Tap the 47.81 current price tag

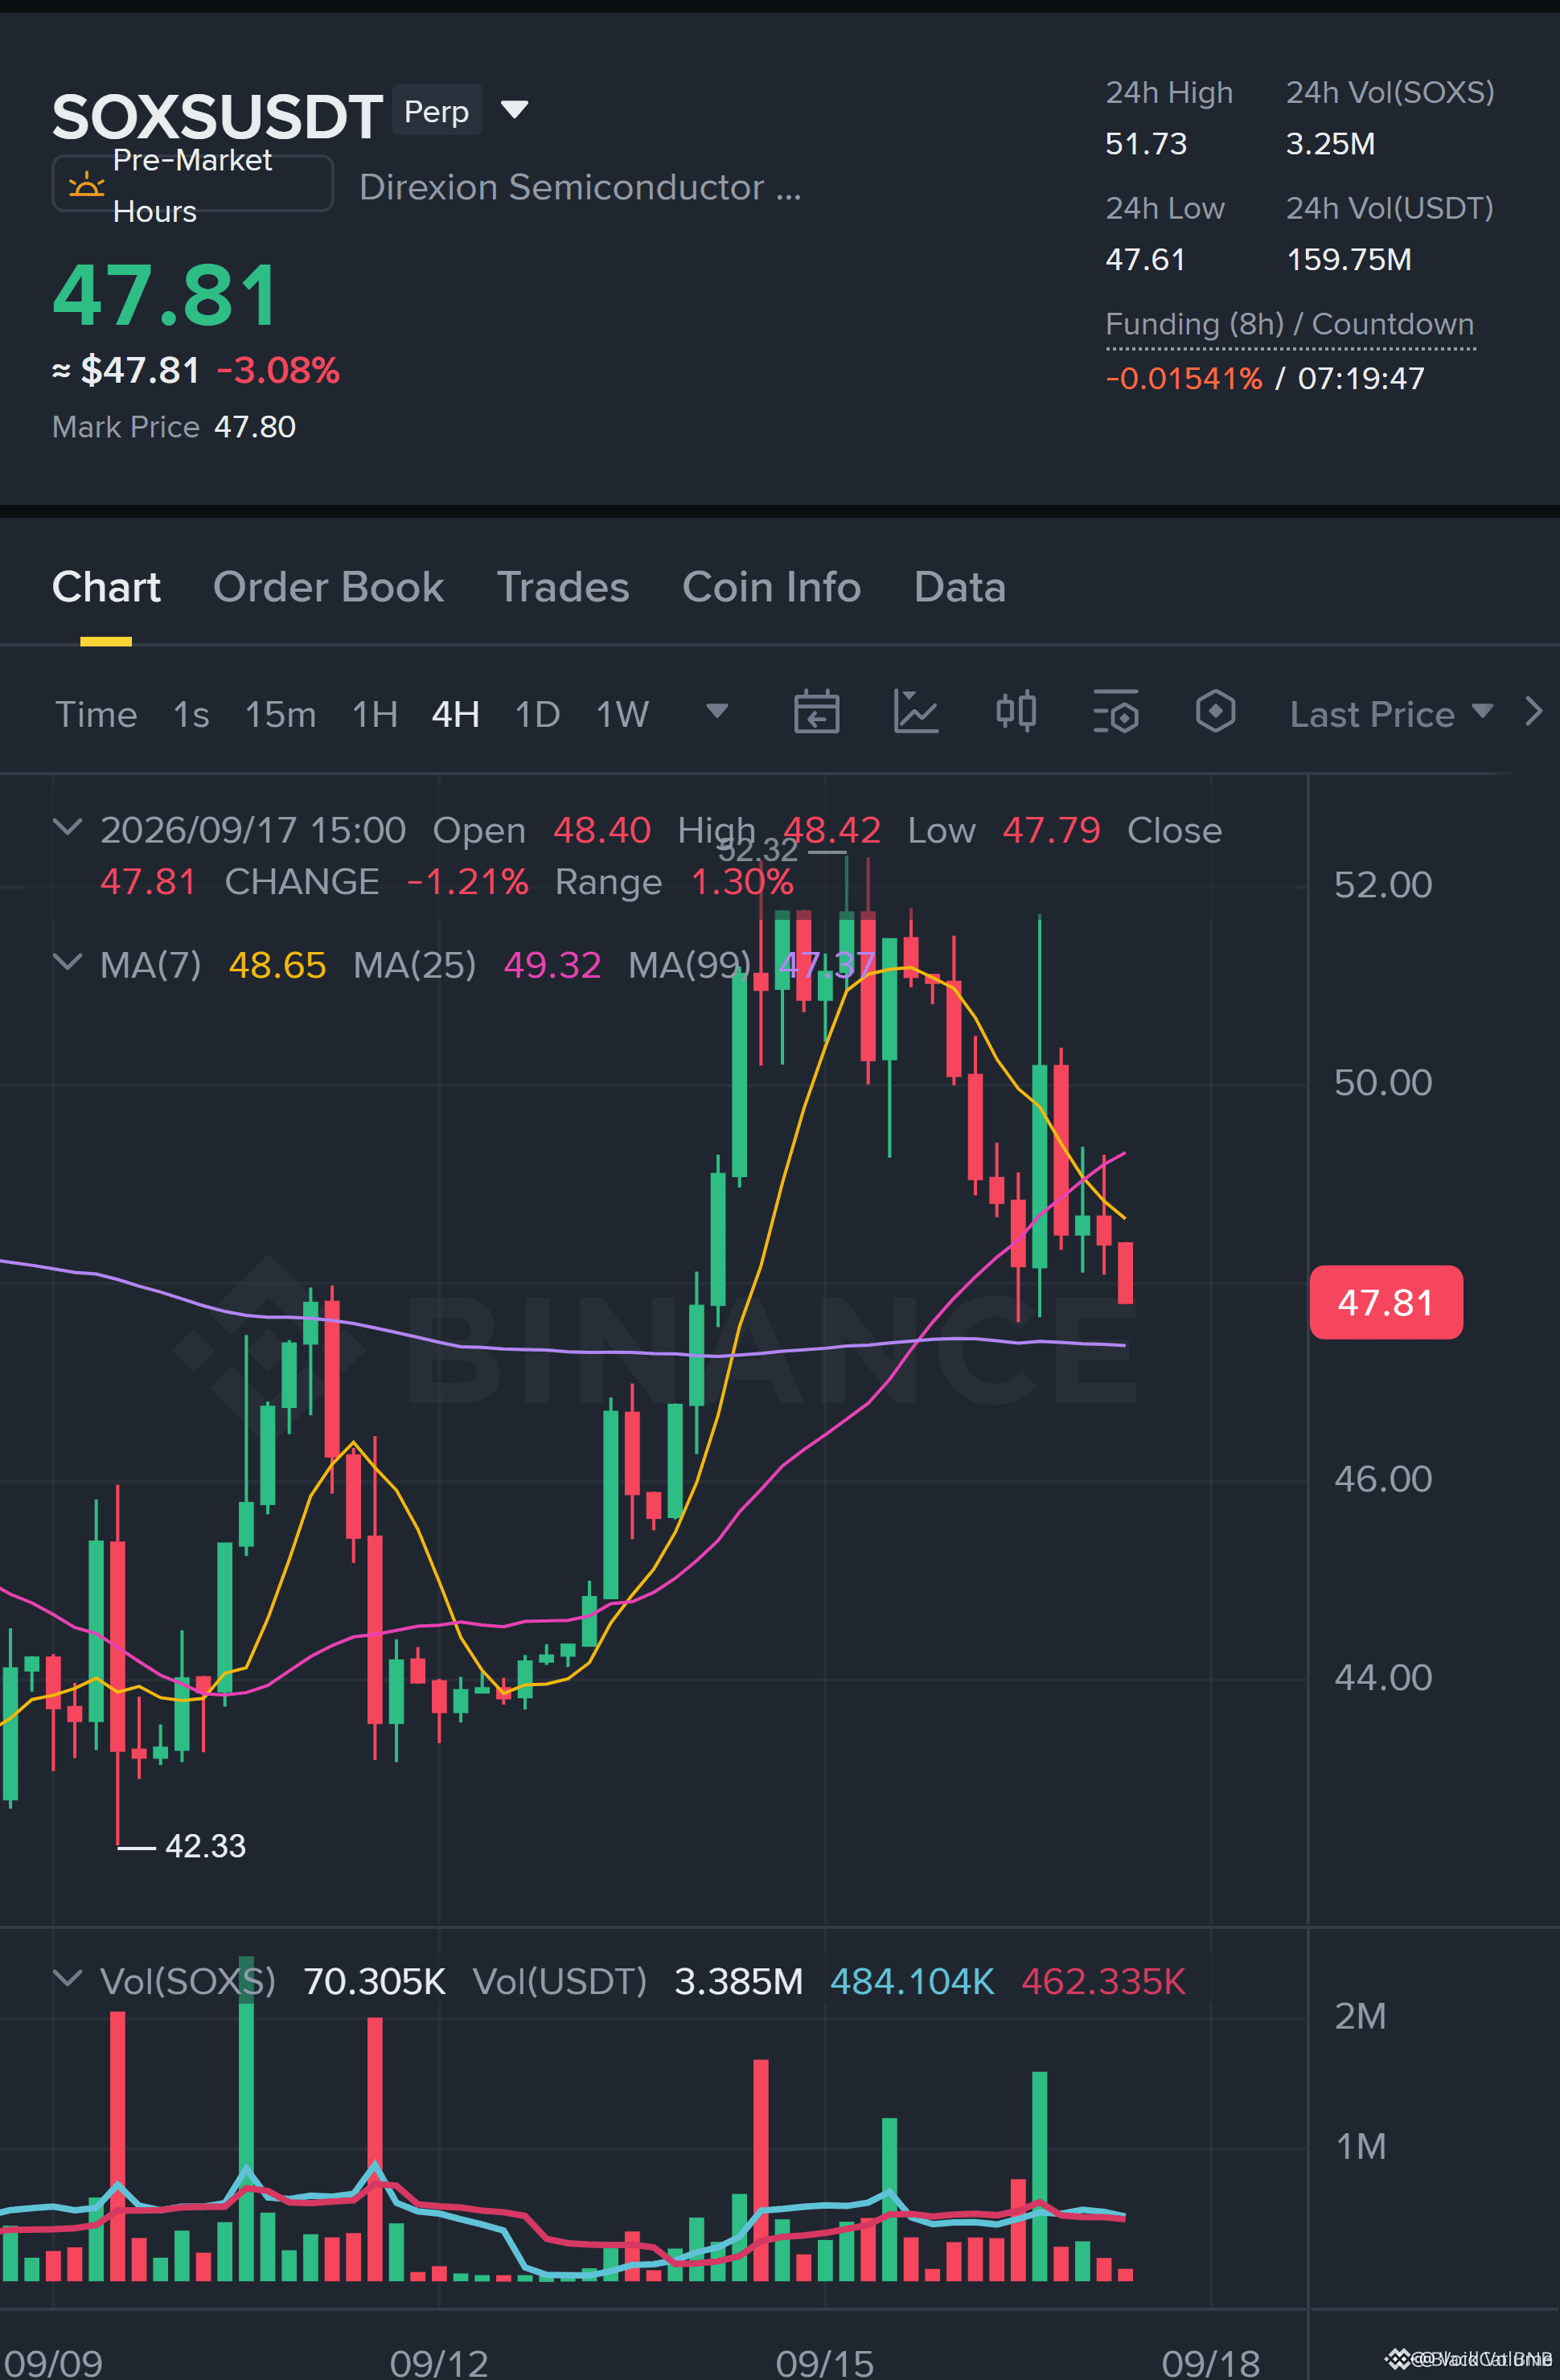click(1386, 1302)
